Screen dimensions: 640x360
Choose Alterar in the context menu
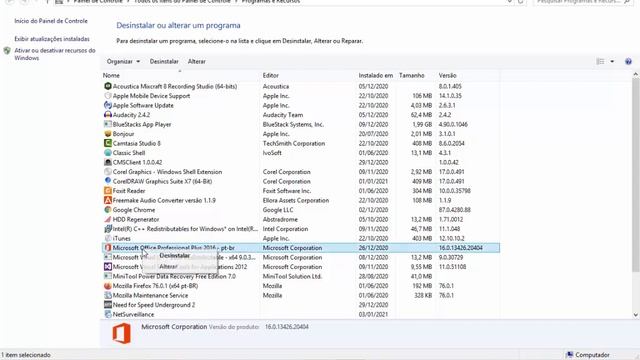pos(168,267)
